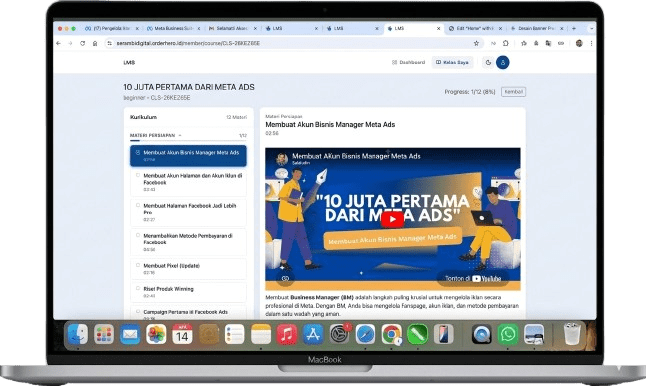Click the Kembali button
Screen dimensions: 646x386
(513, 92)
